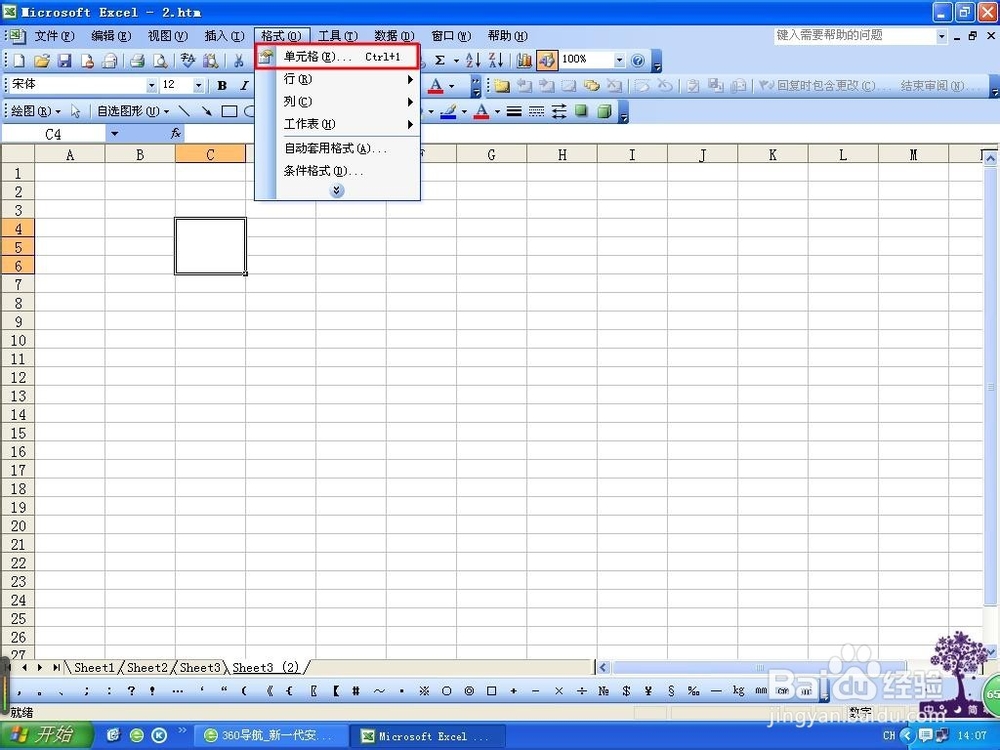Image resolution: width=1000 pixels, height=750 pixels.
Task: Select the Line drawing tool
Action: 184,112
